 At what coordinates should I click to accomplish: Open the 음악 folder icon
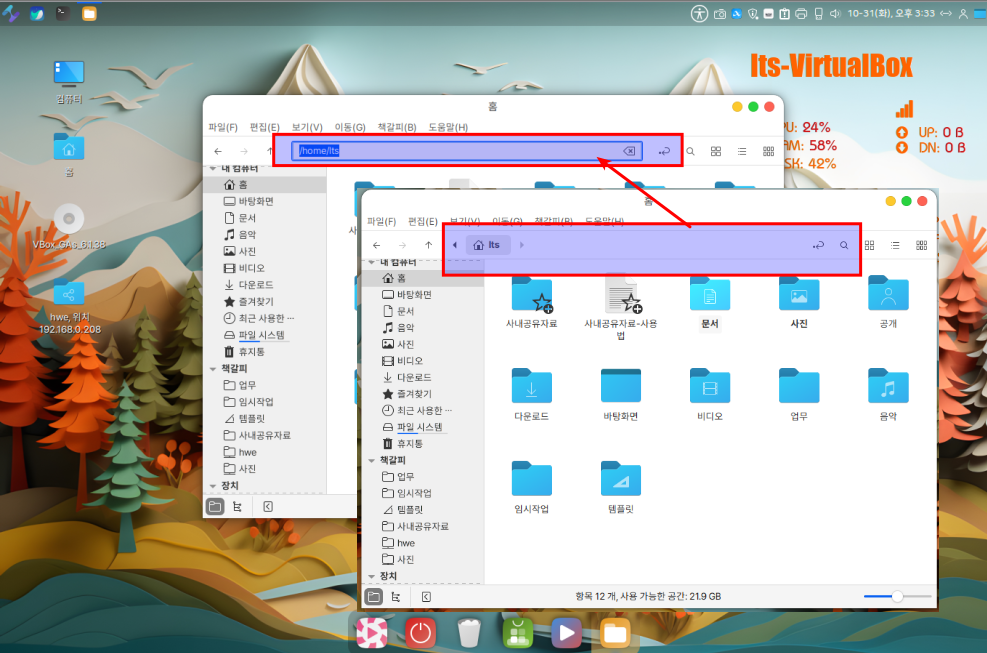pyautogui.click(x=888, y=387)
